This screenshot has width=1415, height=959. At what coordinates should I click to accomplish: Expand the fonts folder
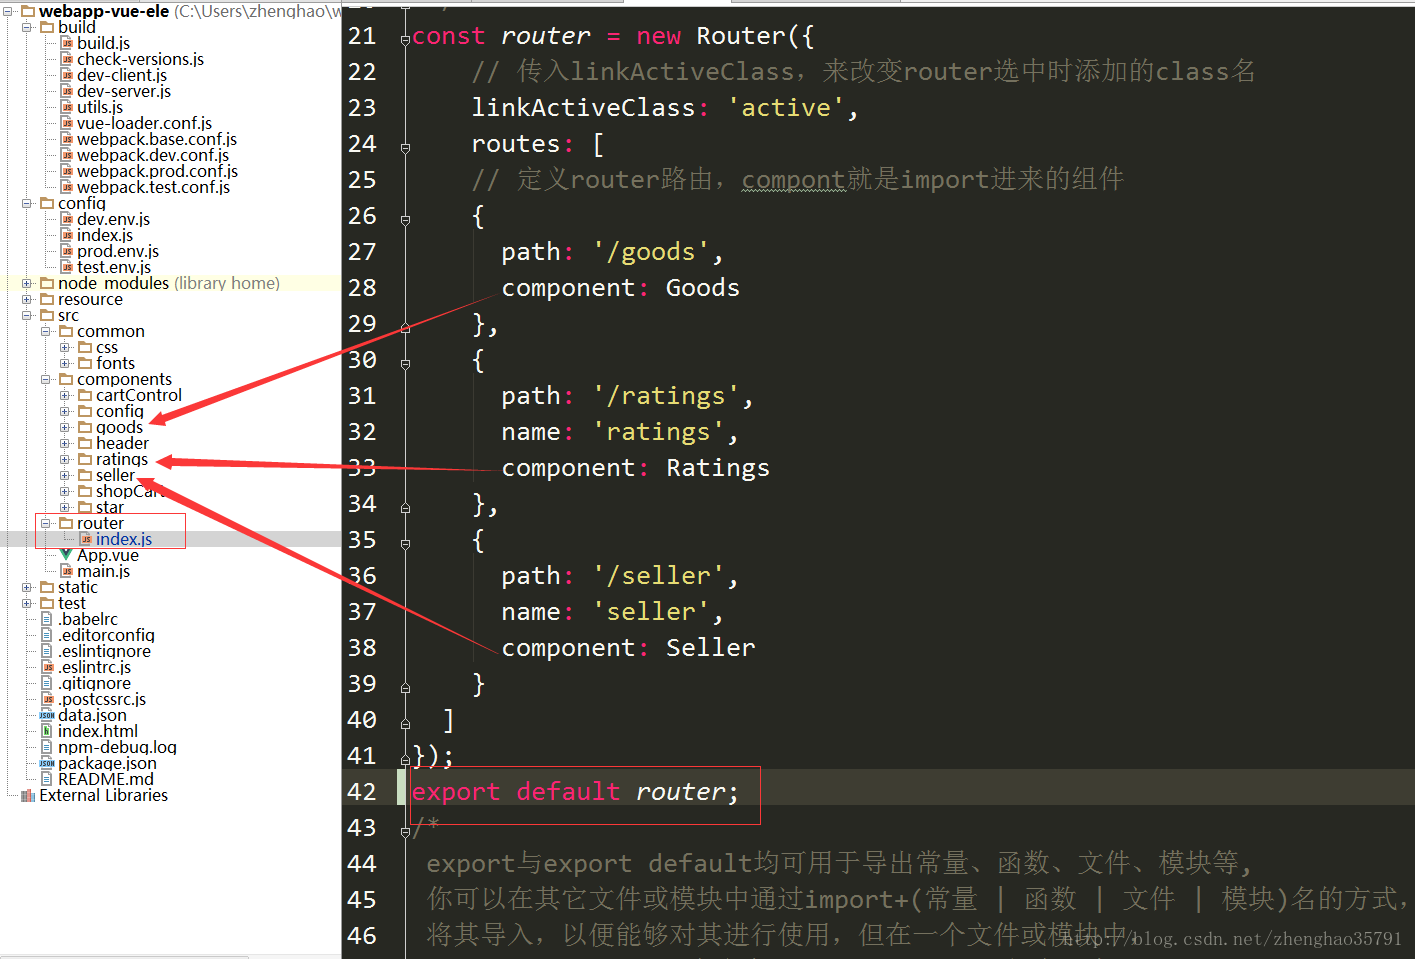point(65,363)
